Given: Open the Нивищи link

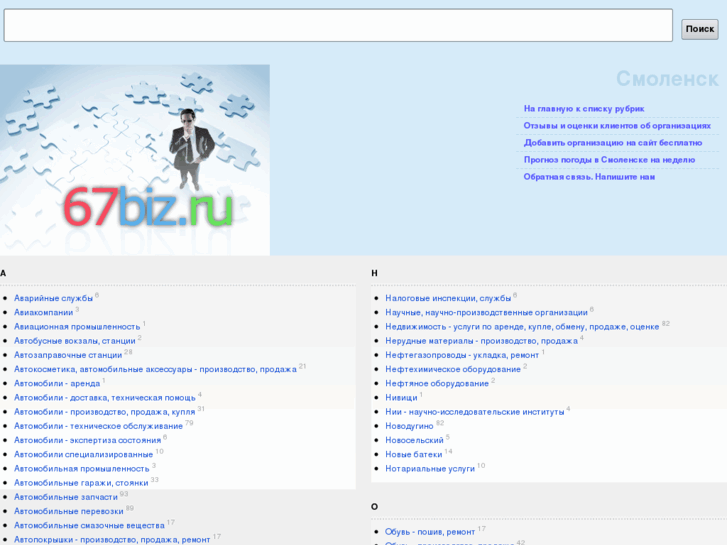Looking at the screenshot, I should [x=402, y=398].
